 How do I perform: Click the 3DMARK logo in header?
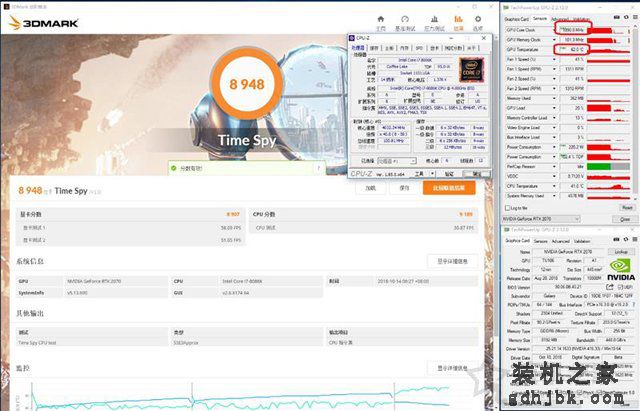(x=44, y=23)
